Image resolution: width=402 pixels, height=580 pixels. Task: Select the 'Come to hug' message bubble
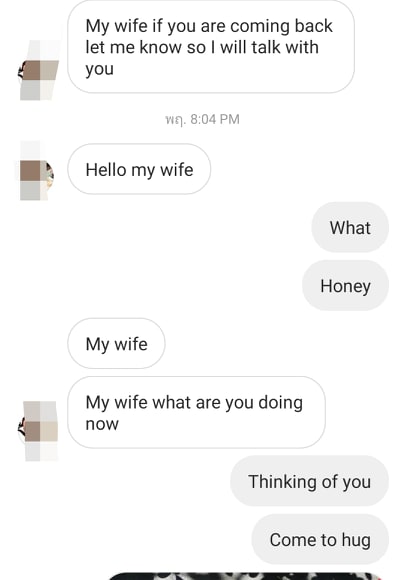pyautogui.click(x=320, y=539)
